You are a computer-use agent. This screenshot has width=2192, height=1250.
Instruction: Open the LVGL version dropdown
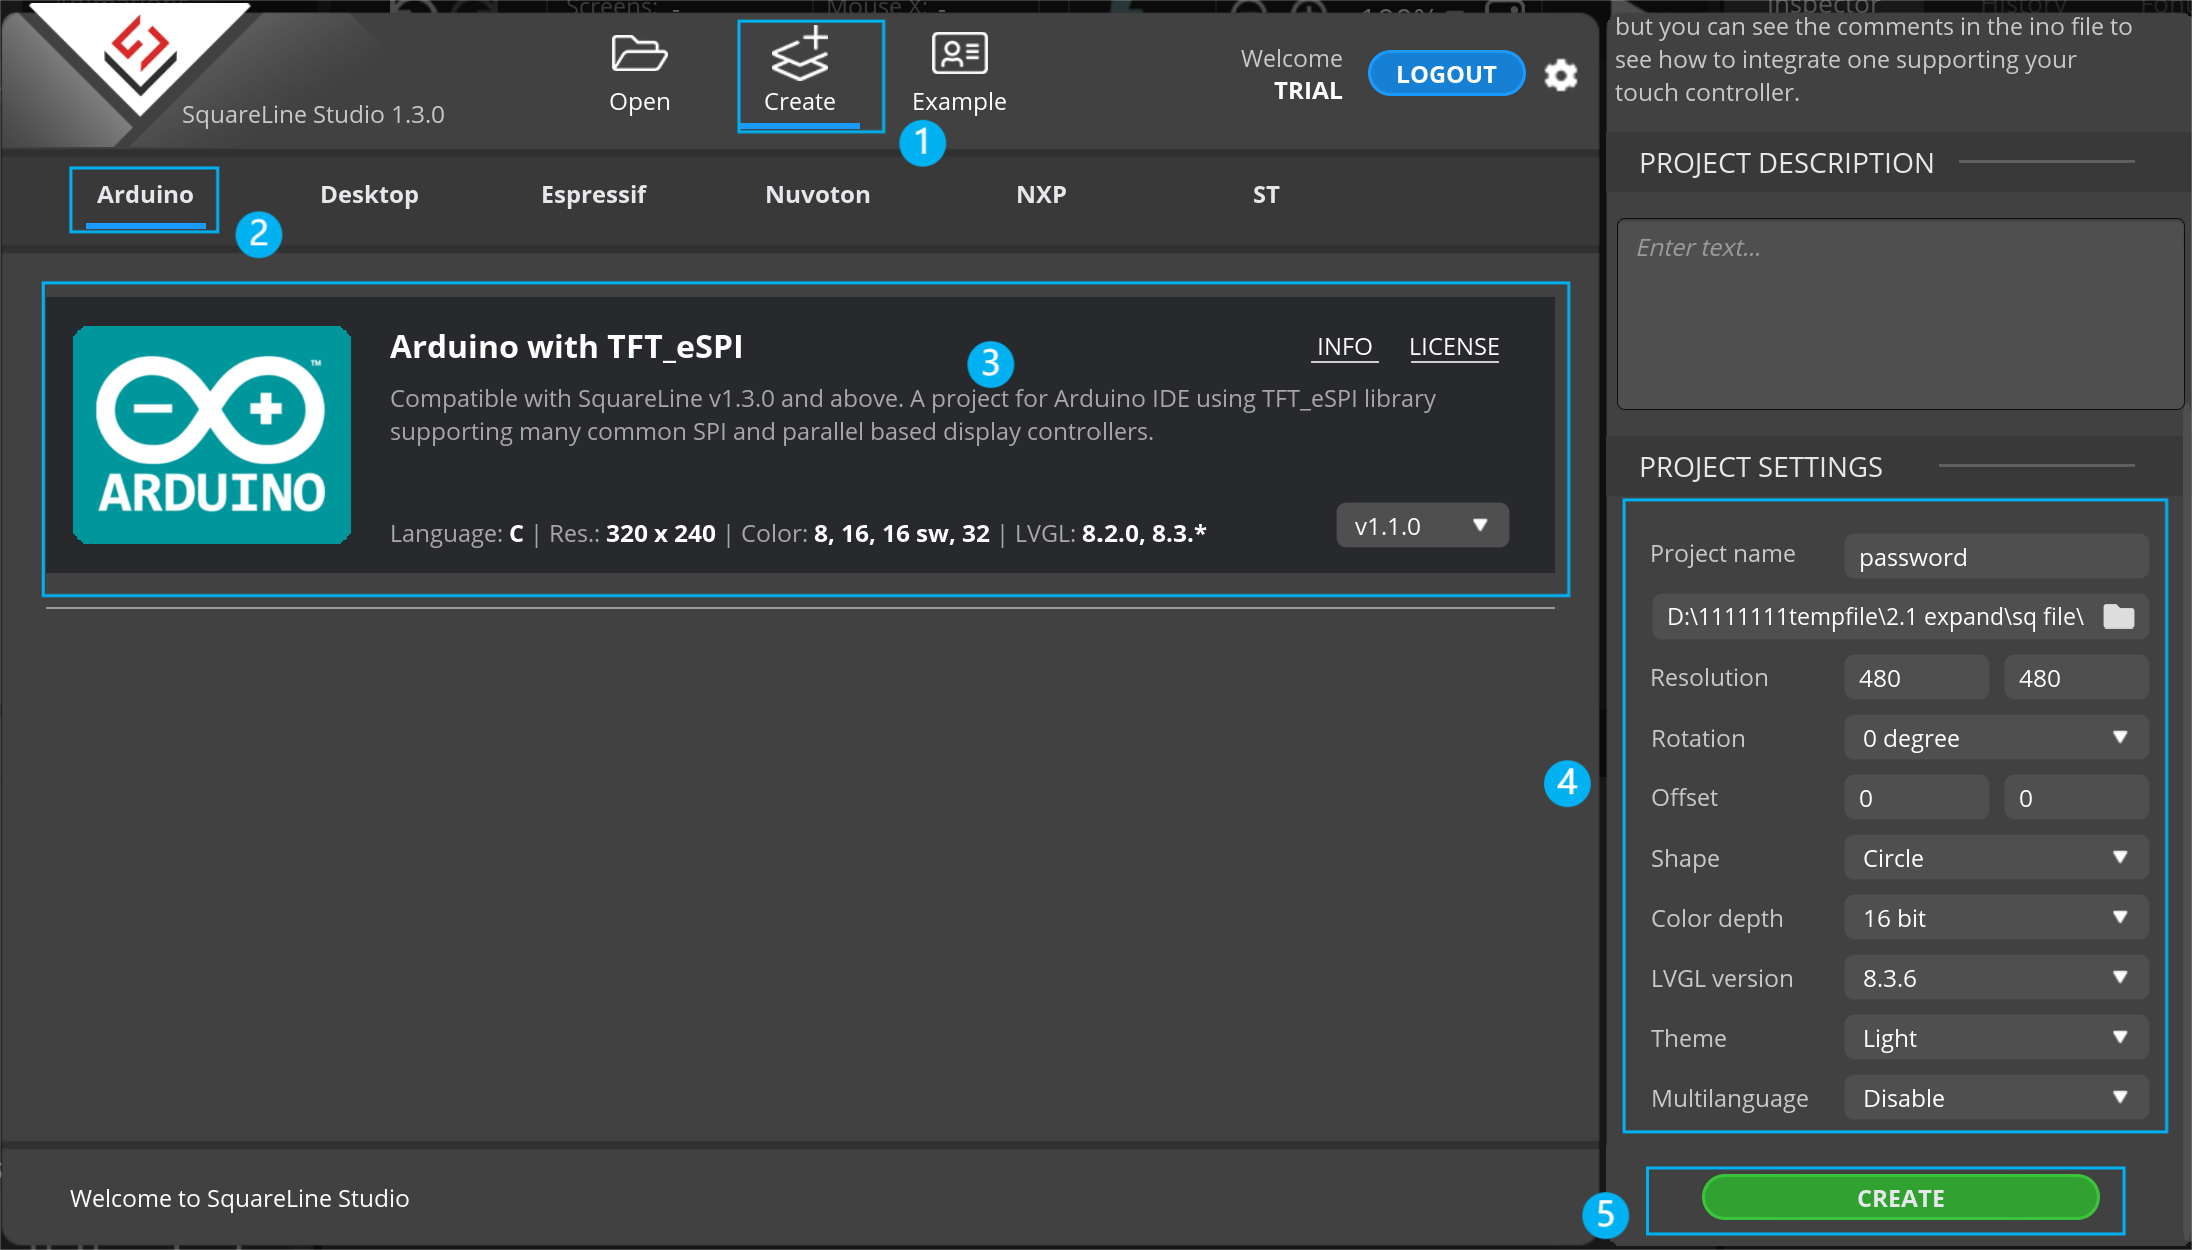tap(1995, 977)
